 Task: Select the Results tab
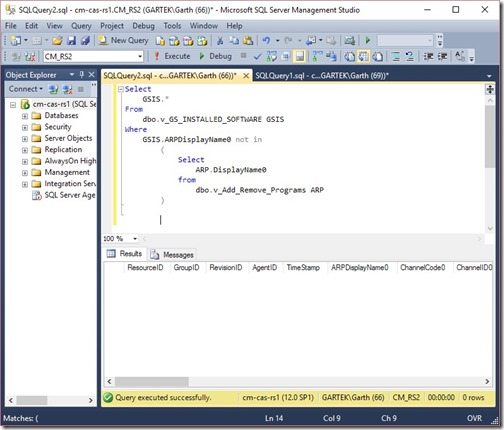pos(125,254)
